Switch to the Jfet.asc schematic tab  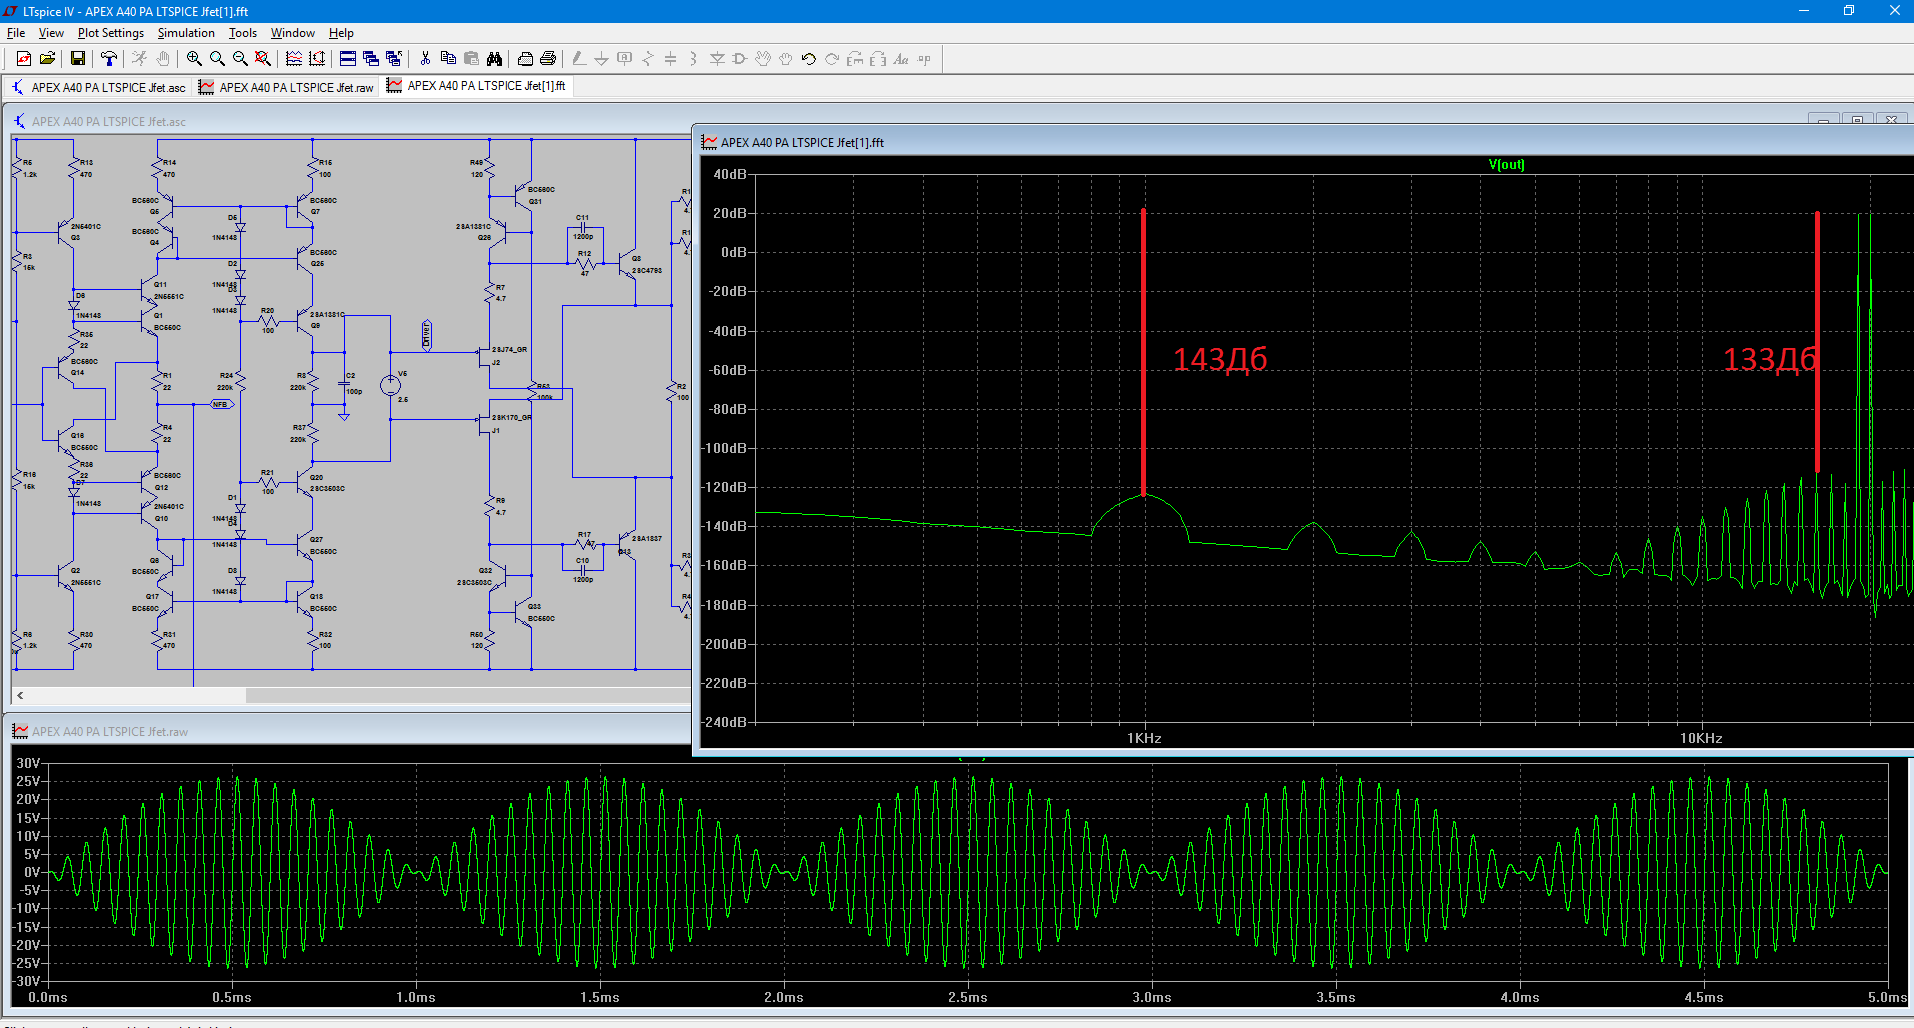98,87
